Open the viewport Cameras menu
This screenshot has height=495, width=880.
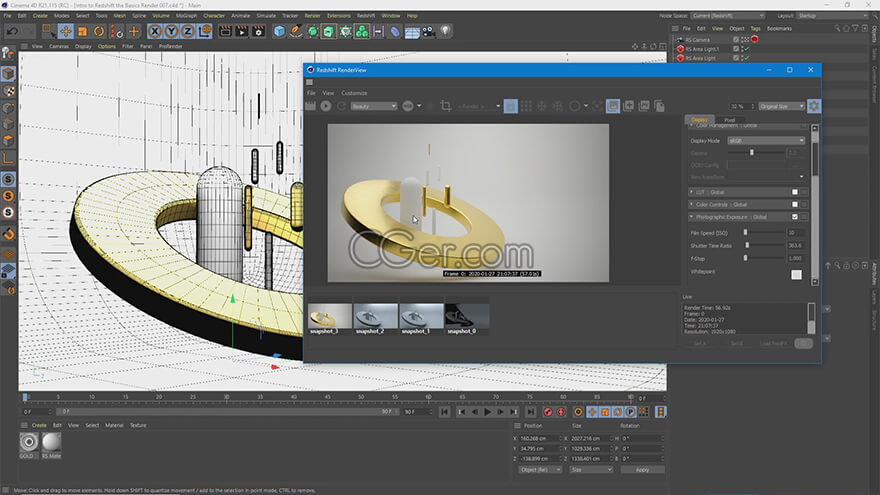(59, 46)
